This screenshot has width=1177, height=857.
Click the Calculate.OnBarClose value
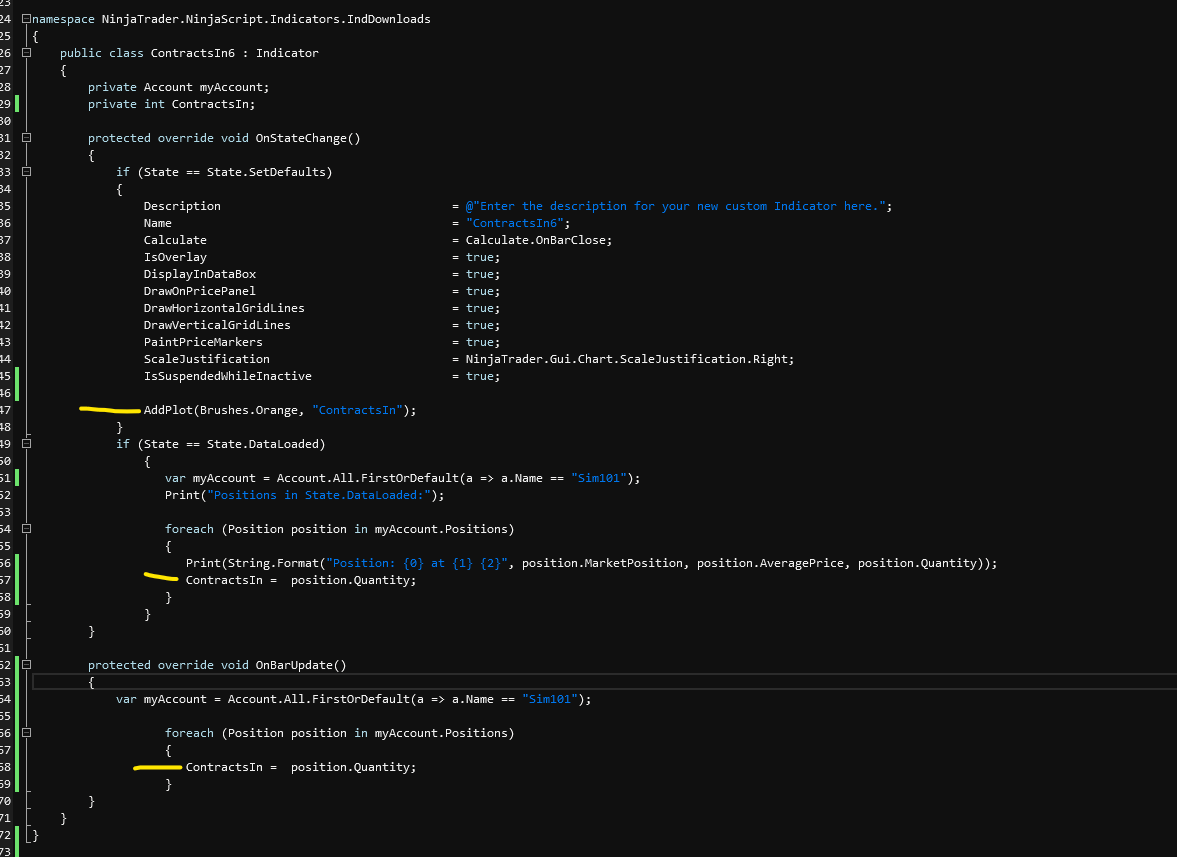538,240
